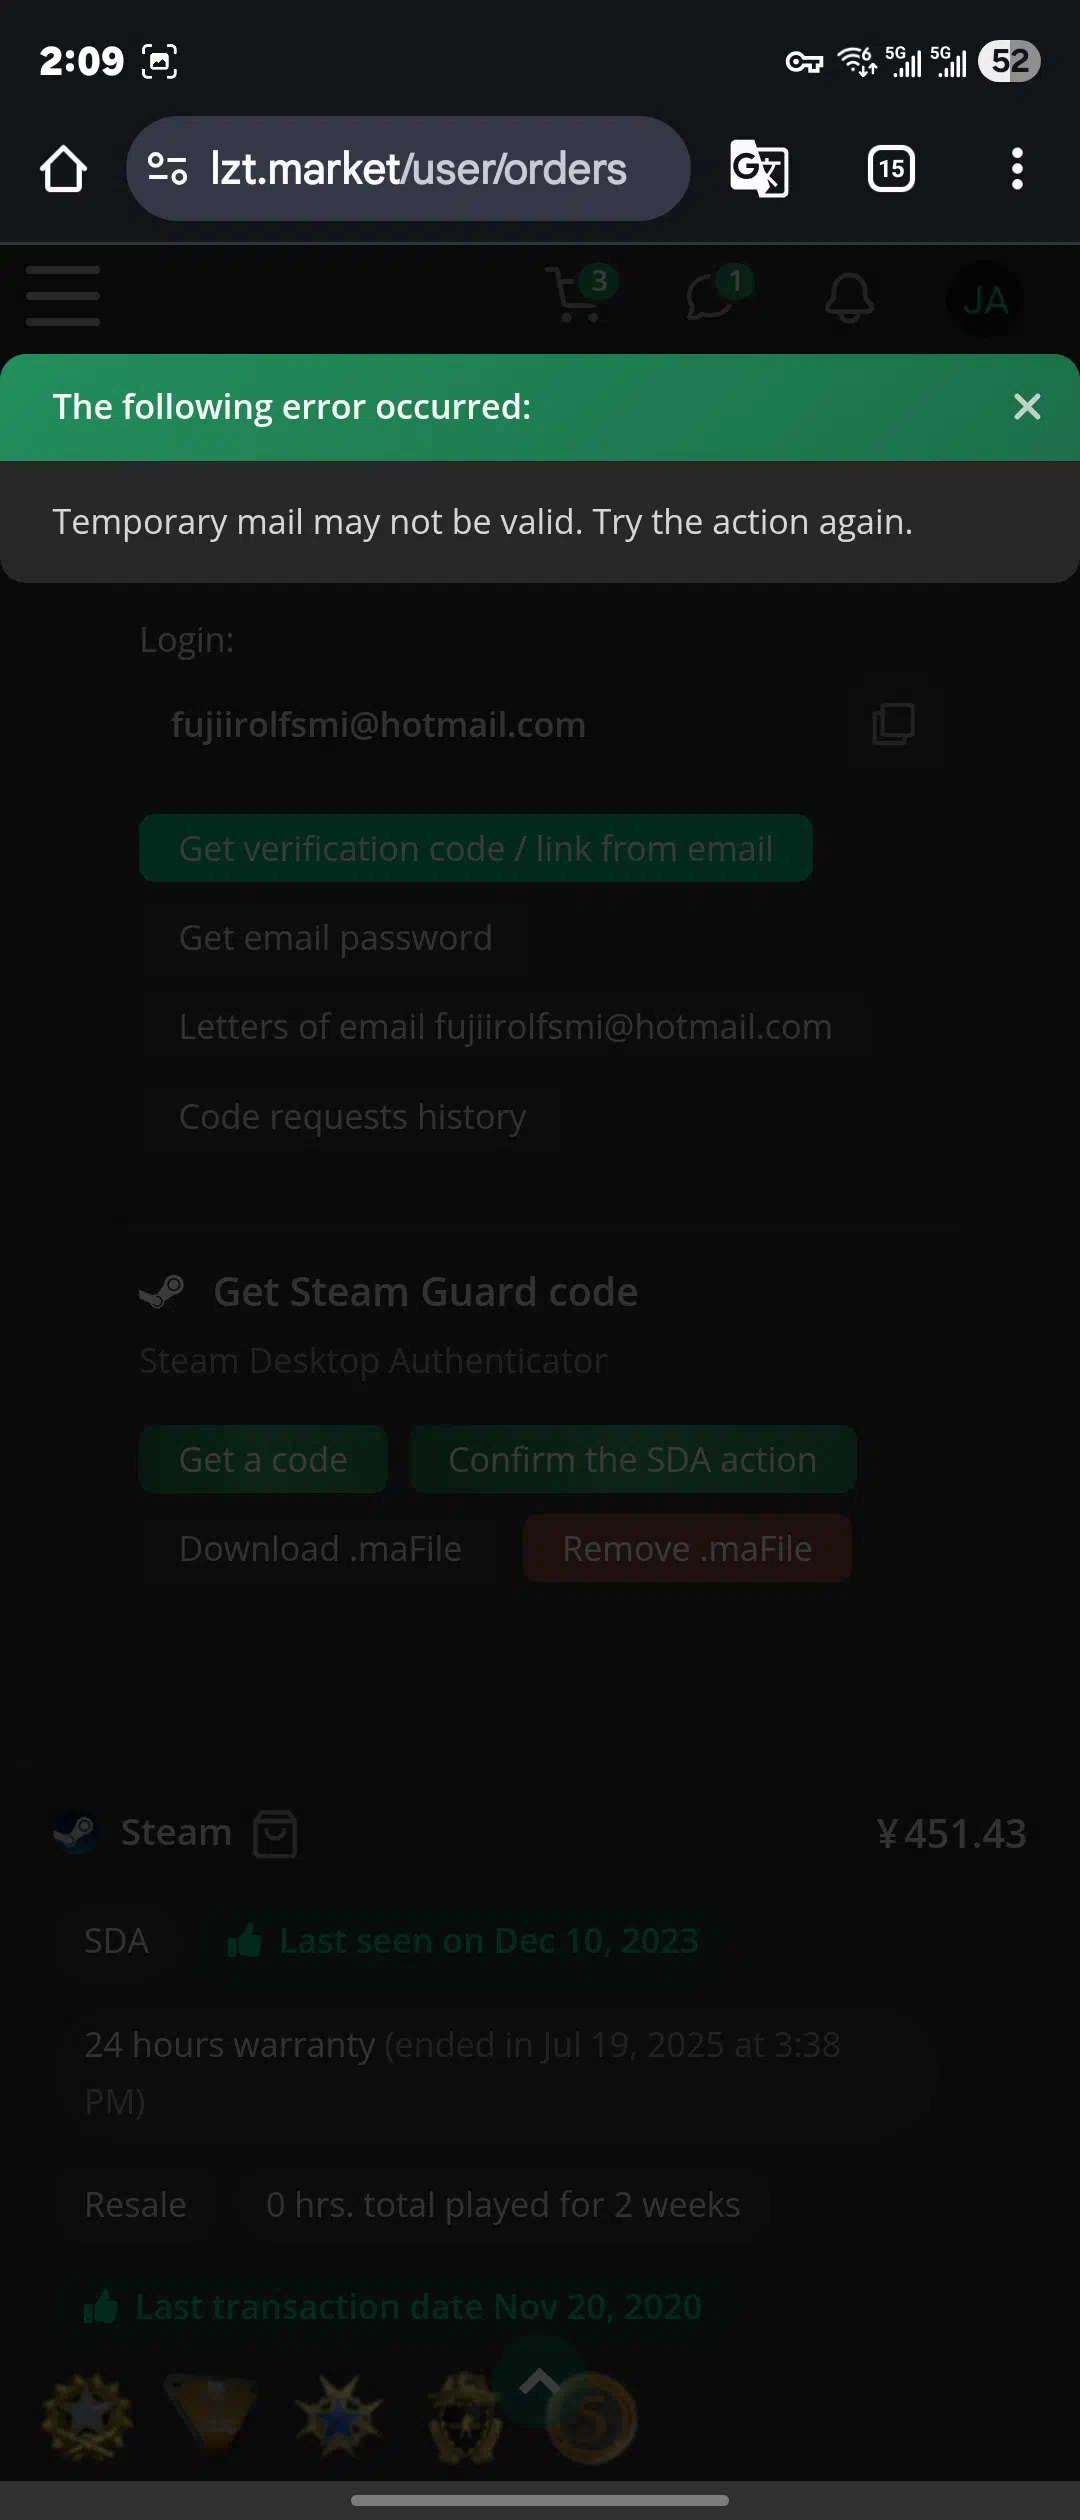Click Get a code button
This screenshot has width=1080, height=2520.
coord(263,1460)
